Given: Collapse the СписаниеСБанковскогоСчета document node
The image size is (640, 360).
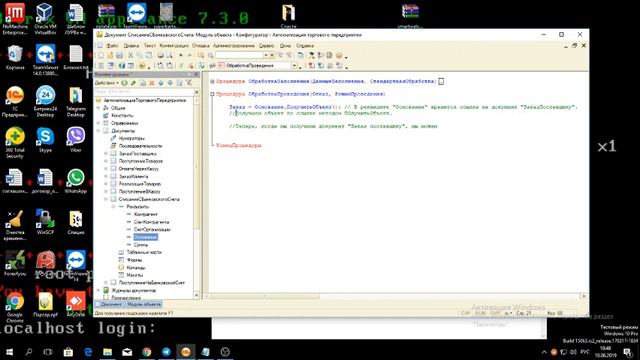Looking at the screenshot, I should pos(106,199).
